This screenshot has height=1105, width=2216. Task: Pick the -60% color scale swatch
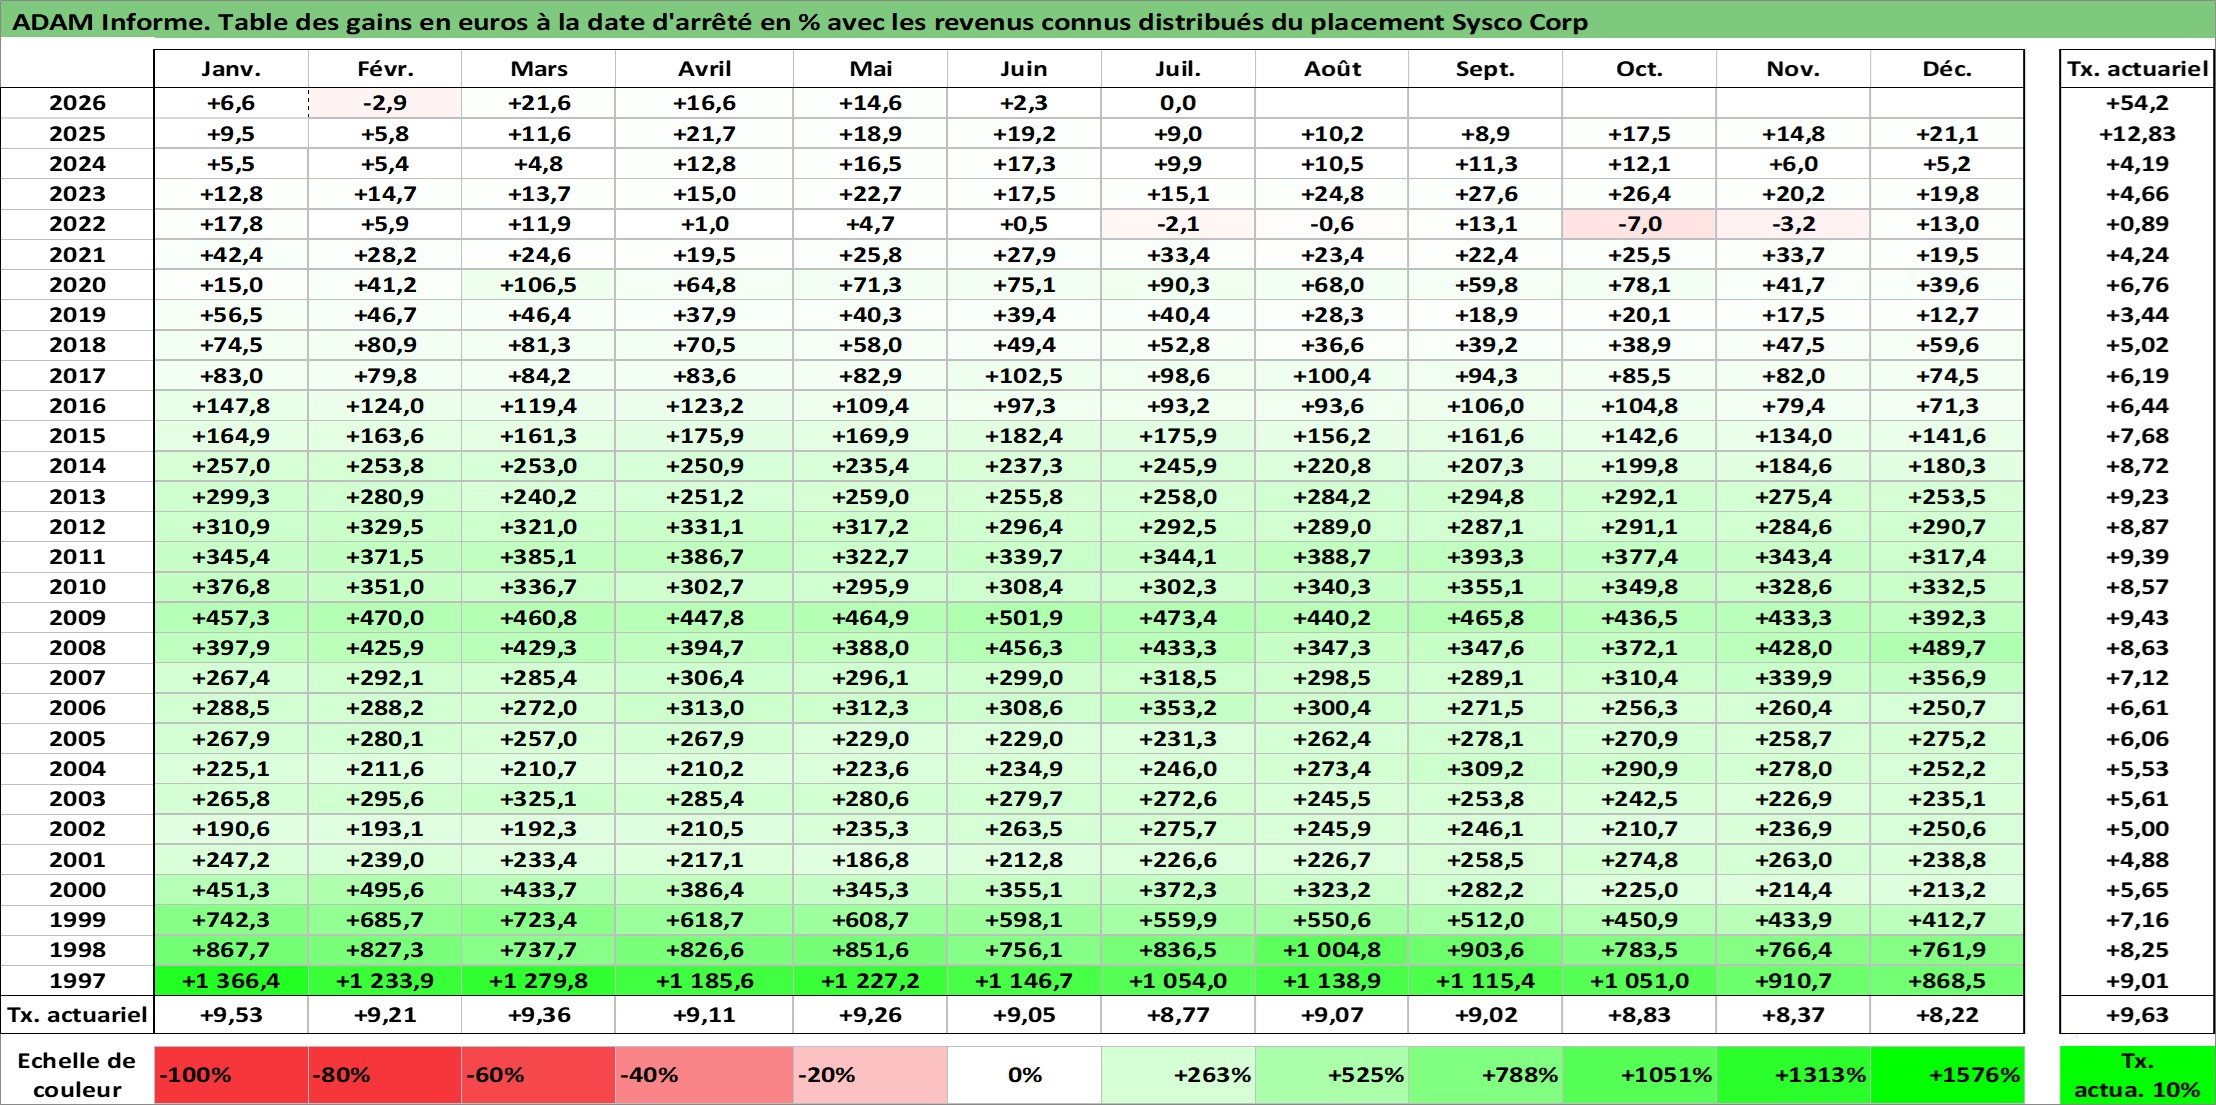click(539, 1075)
